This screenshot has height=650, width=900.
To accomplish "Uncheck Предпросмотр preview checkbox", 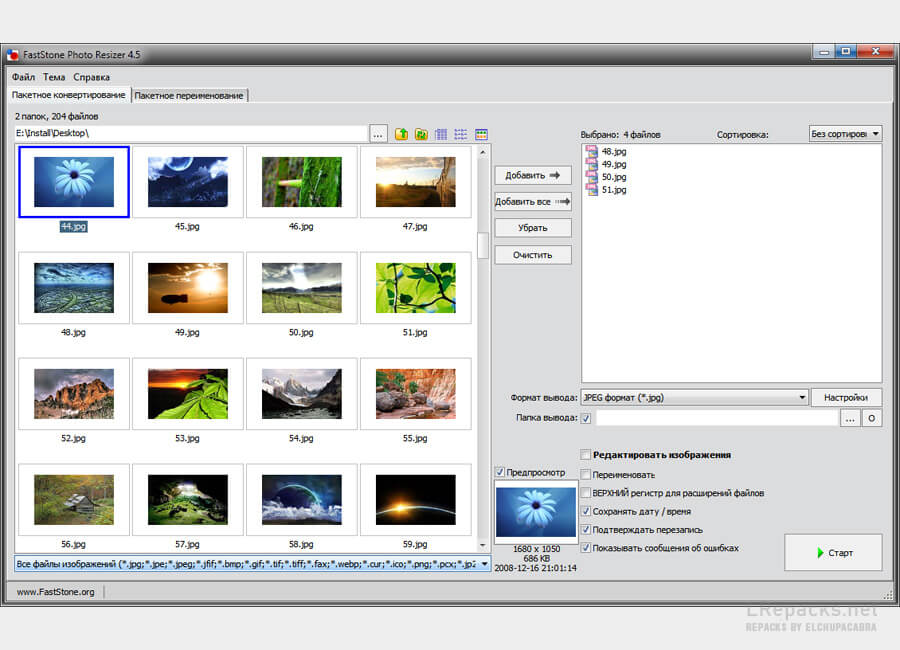I will click(500, 472).
